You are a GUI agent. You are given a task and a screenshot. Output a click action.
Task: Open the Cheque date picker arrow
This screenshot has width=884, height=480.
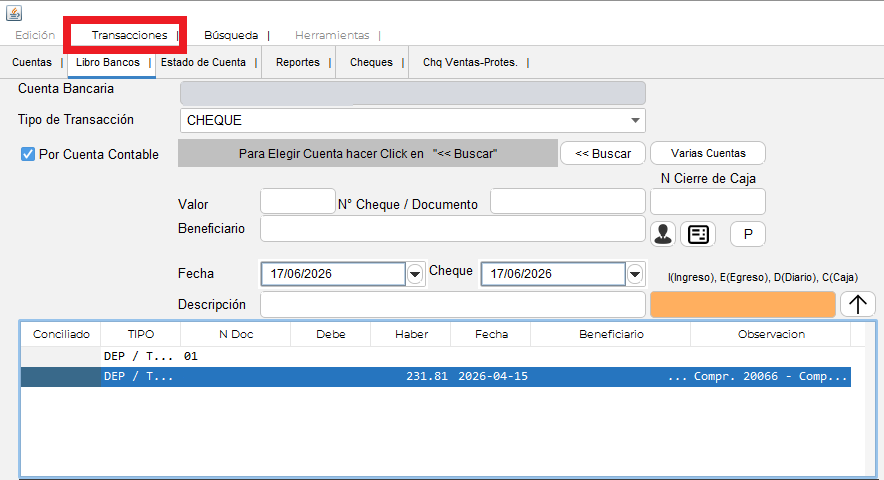click(x=635, y=274)
